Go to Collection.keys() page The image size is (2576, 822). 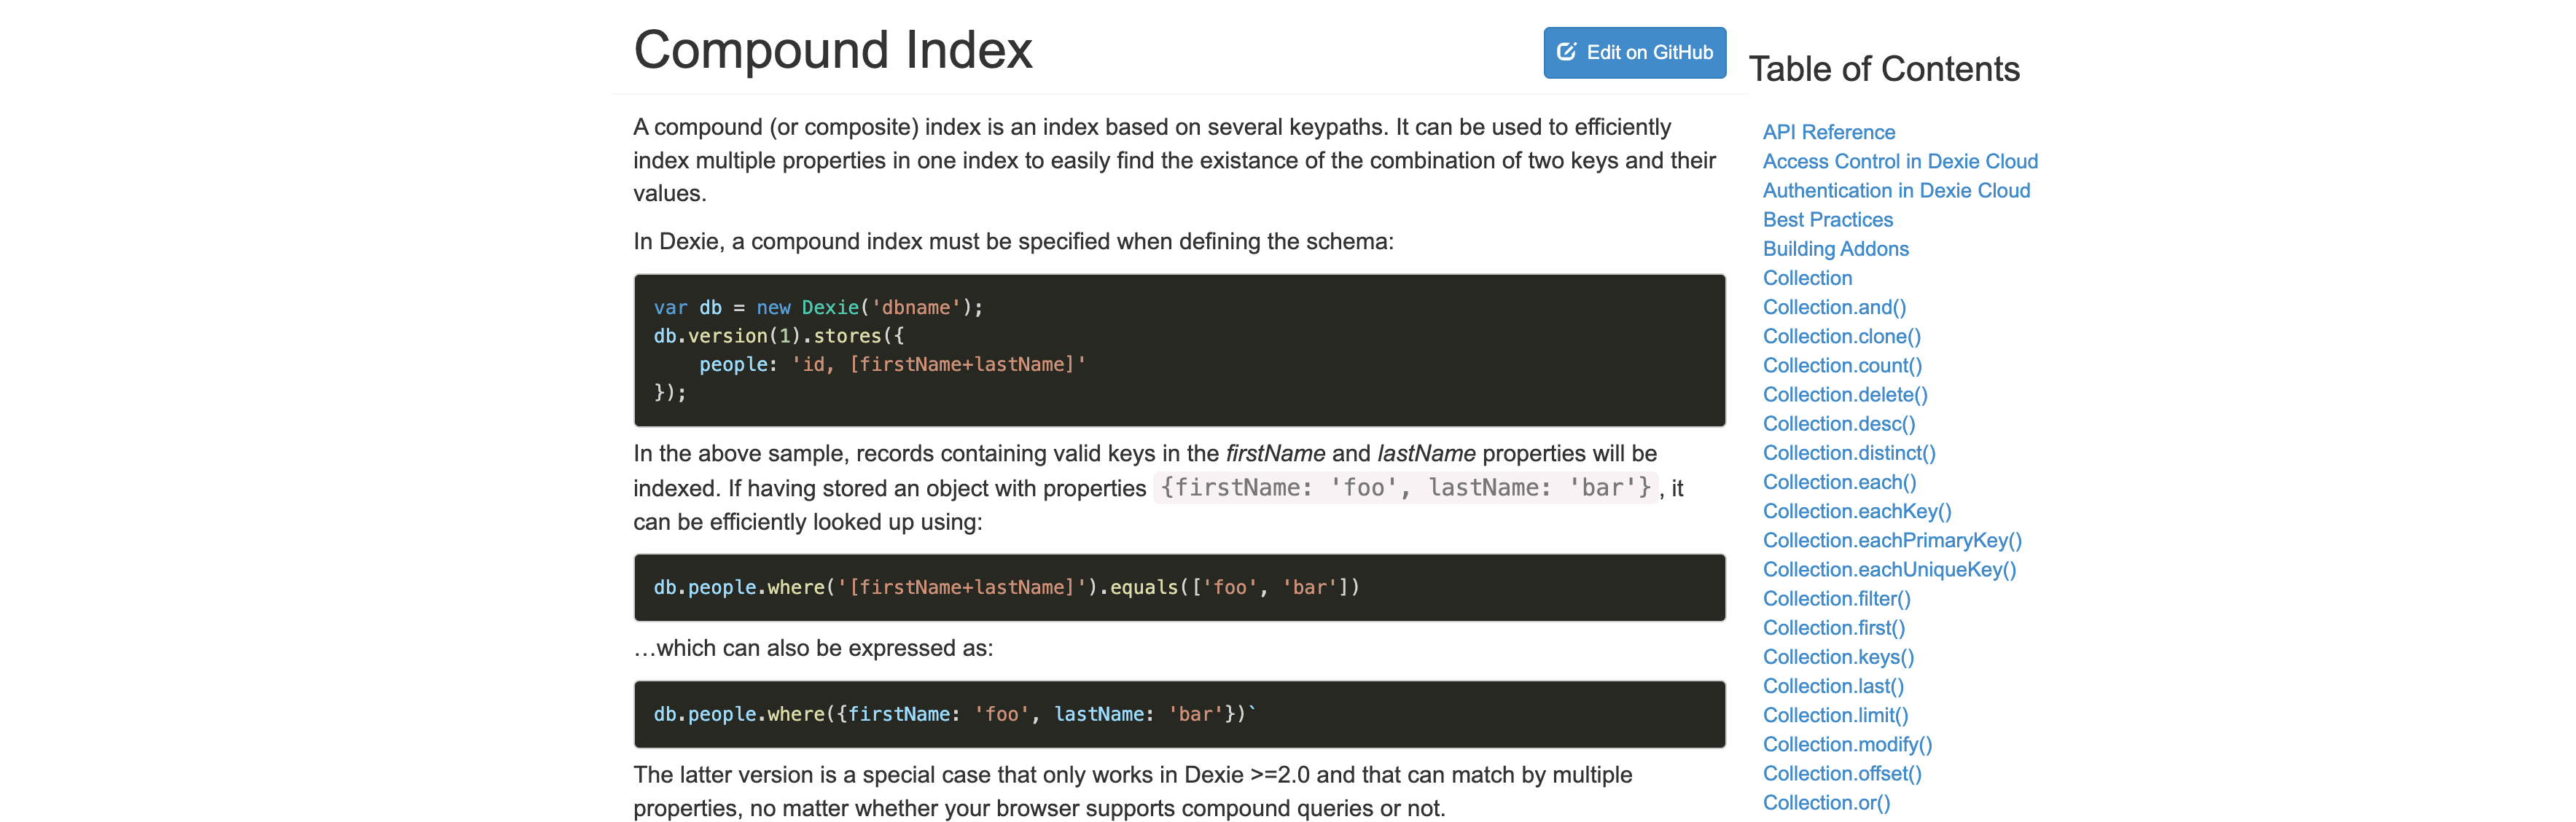[1838, 657]
